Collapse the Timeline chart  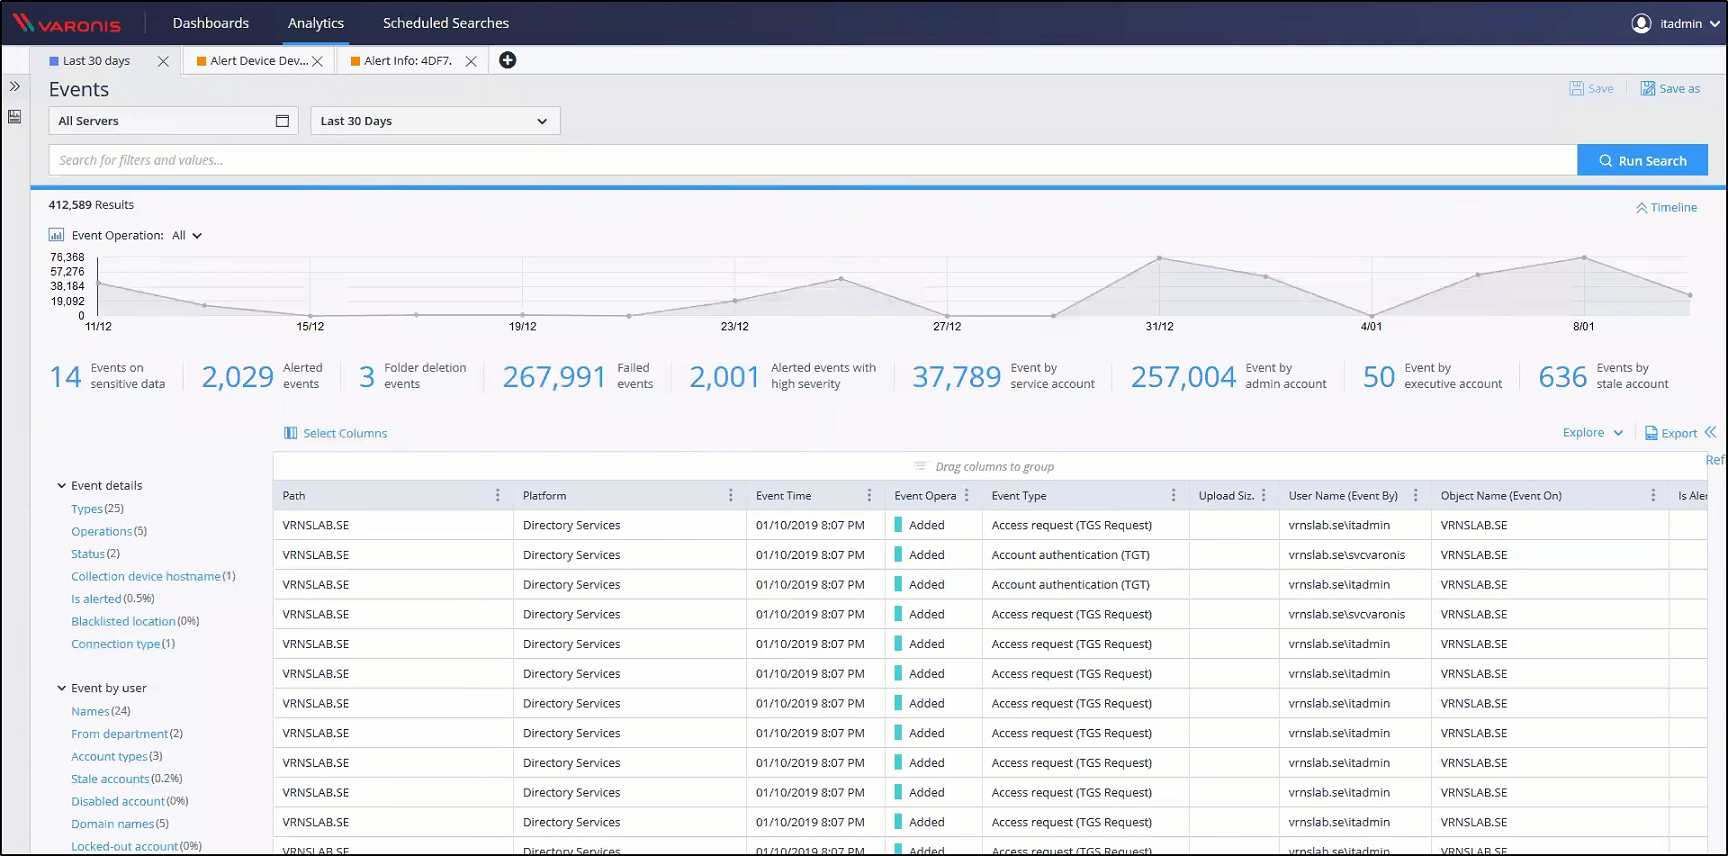1666,208
